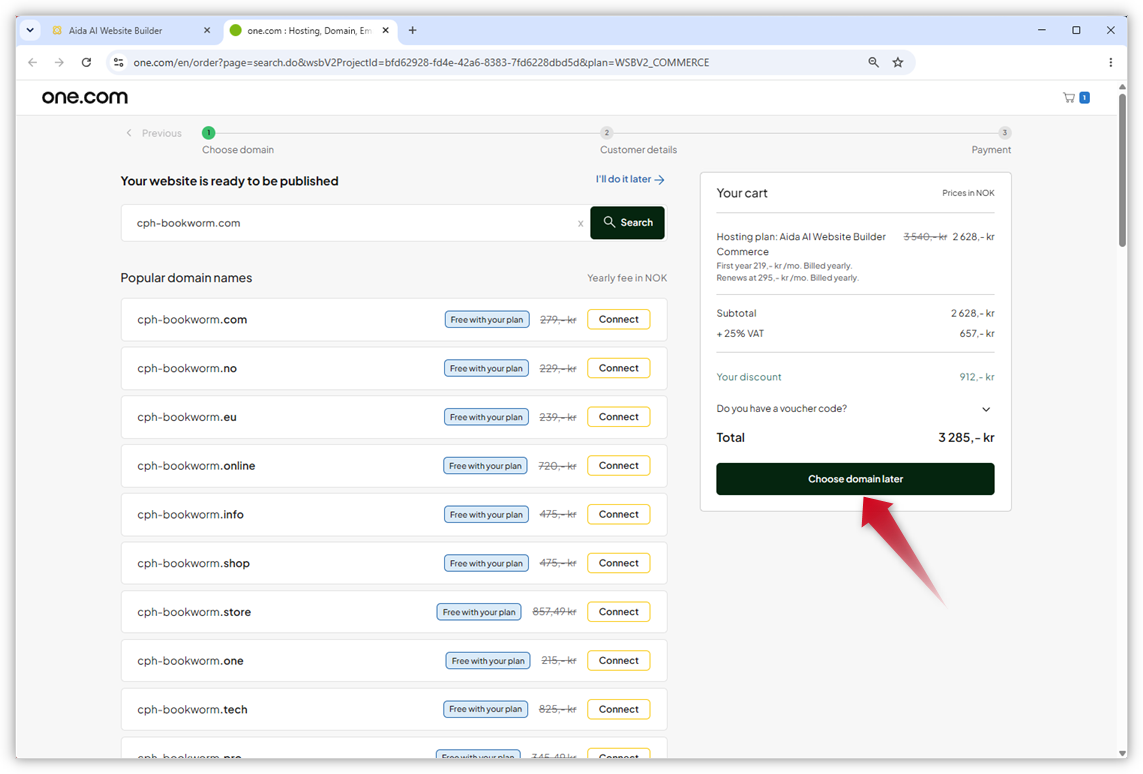
Task: Connect cph-bookworm.one domain
Action: 618,660
